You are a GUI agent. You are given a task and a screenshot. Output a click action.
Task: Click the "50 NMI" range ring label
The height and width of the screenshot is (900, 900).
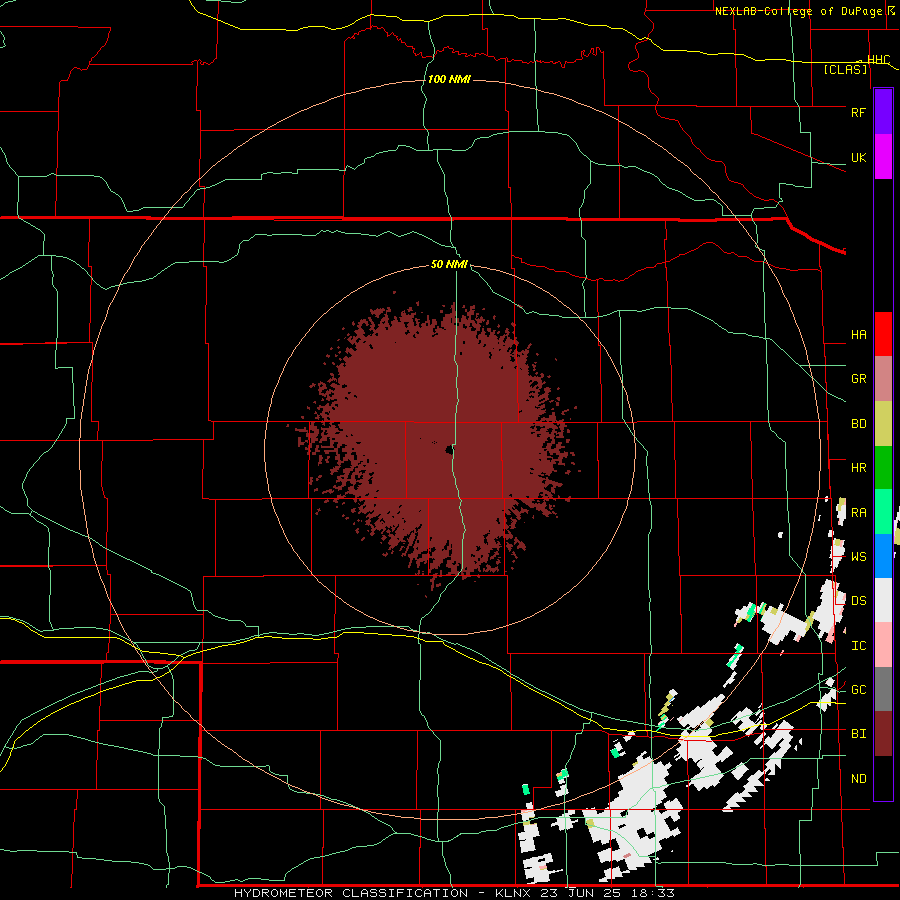449,264
